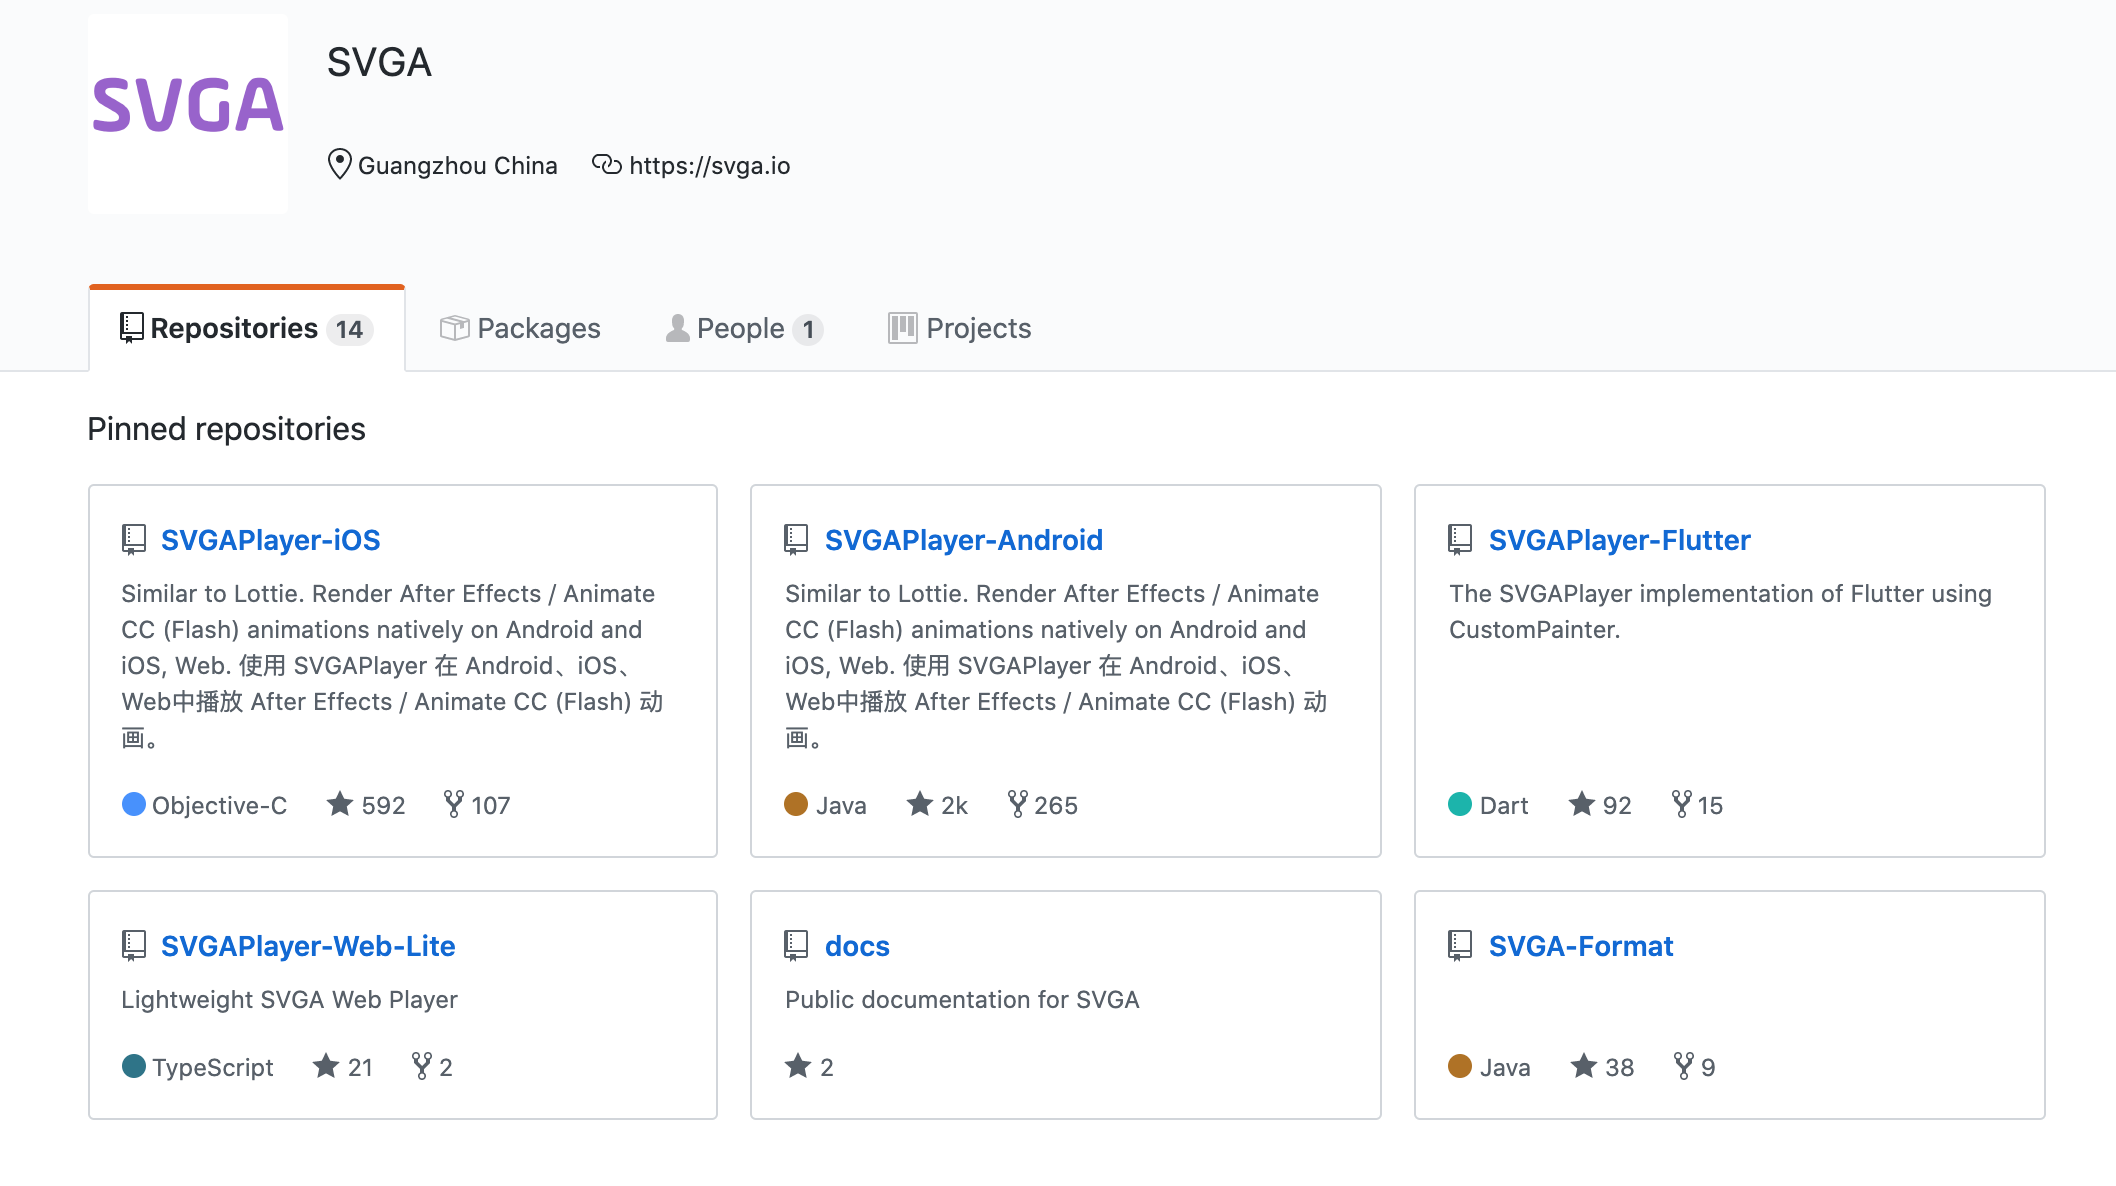This screenshot has width=2116, height=1186.
Task: Click the repo icon beside SVGAPlayer-Flutter
Action: [1460, 540]
